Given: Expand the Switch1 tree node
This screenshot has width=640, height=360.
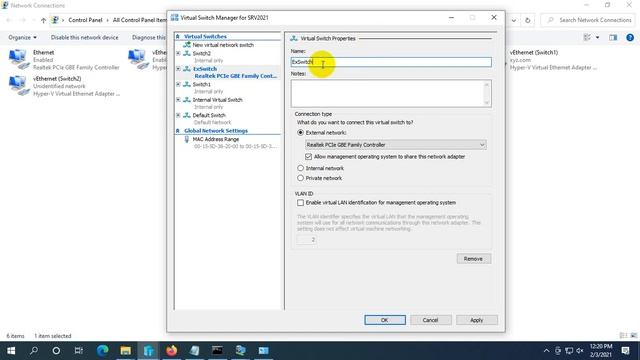Looking at the screenshot, I should click(178, 84).
